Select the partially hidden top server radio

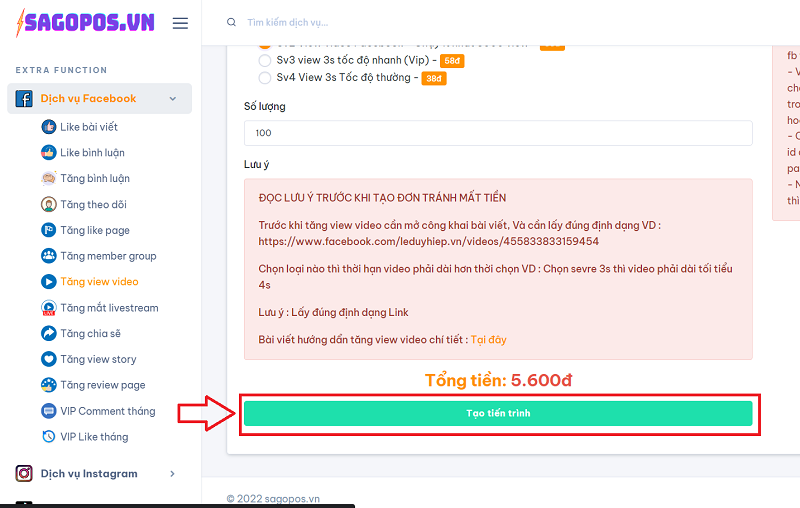265,45
